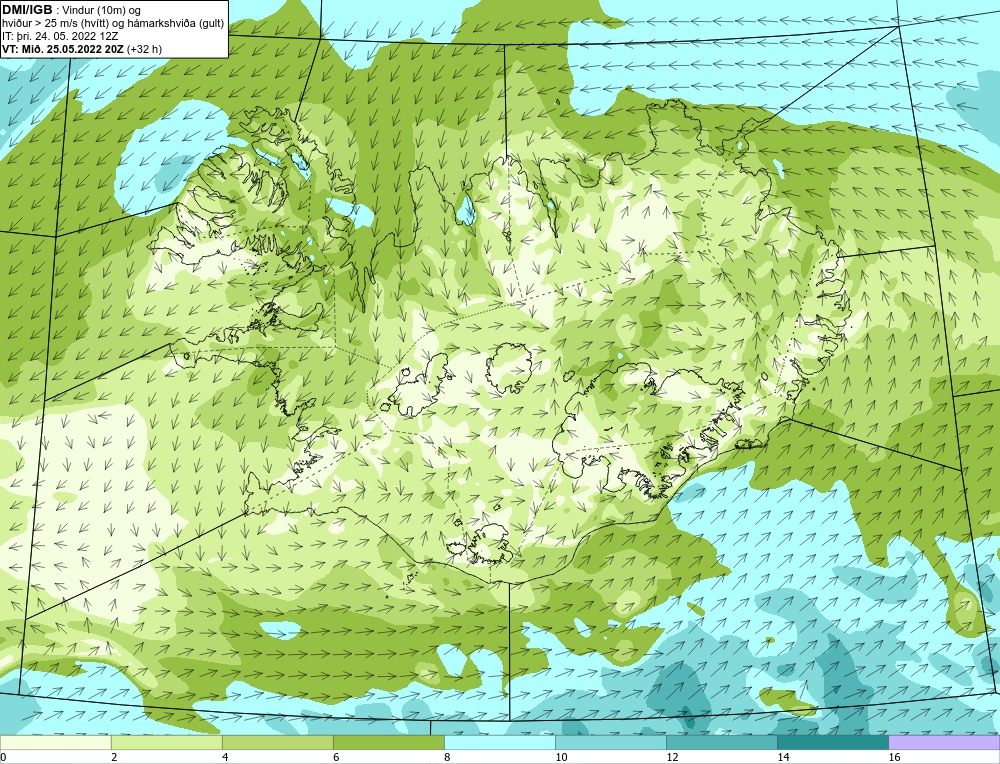The image size is (1000, 764).
Task: Click the legend label '4'
Action: click(225, 758)
